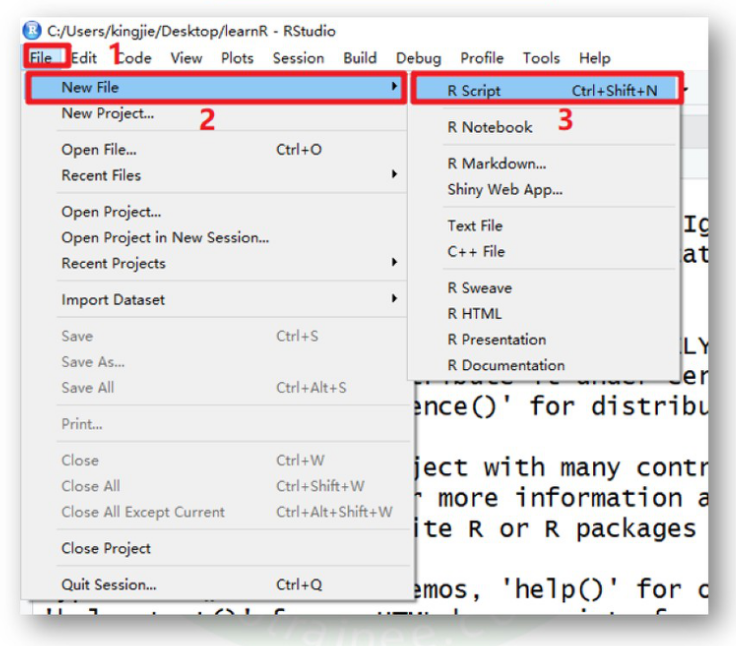
Task: Create a new R Script
Action: pyautogui.click(x=547, y=90)
